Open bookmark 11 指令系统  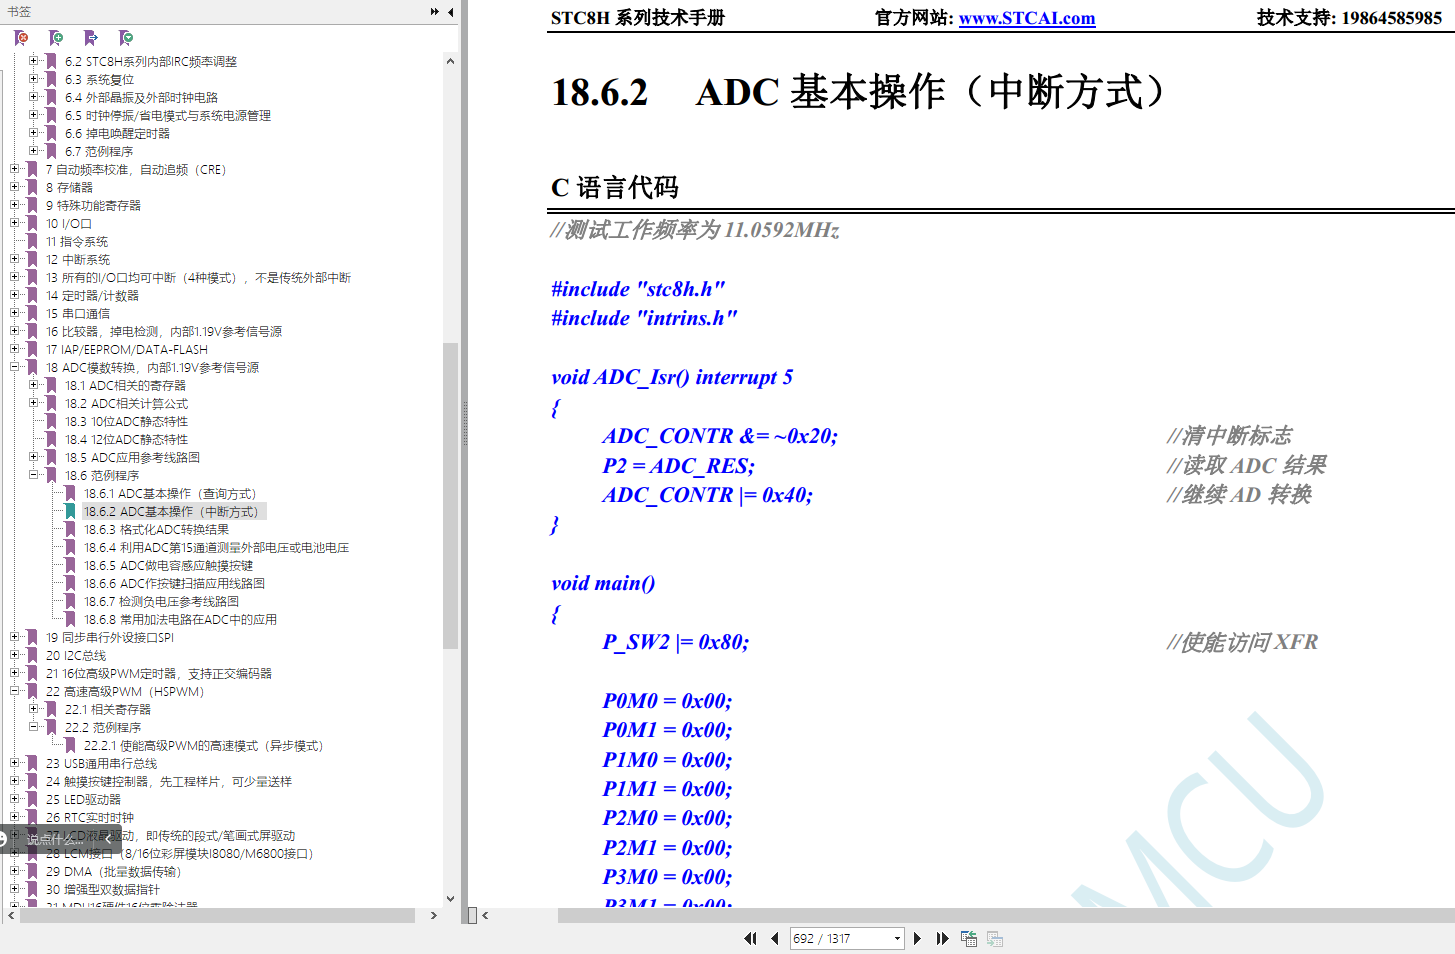tap(77, 242)
